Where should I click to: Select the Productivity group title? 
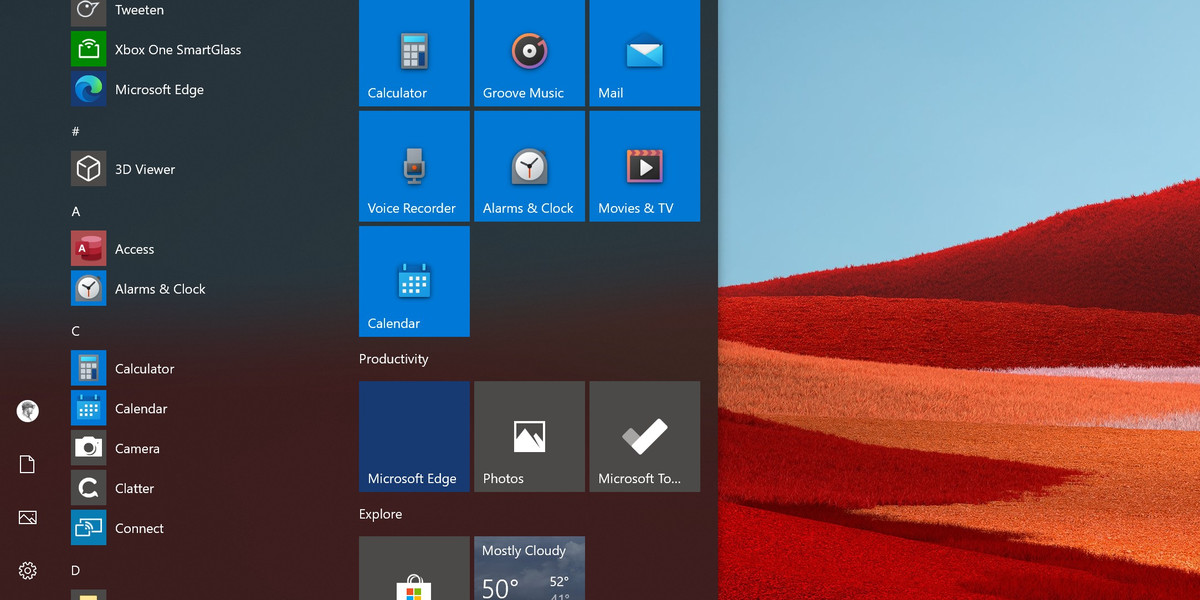pyautogui.click(x=394, y=359)
